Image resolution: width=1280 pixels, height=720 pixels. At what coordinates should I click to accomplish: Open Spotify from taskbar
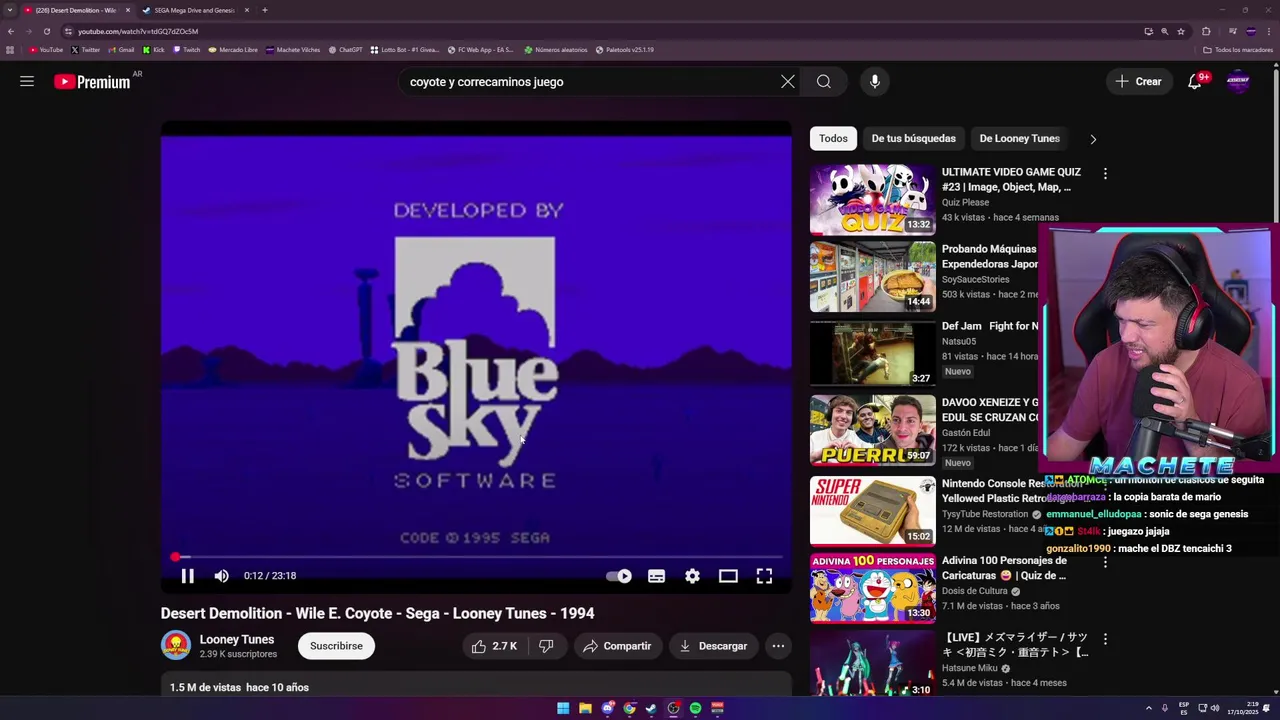[695, 708]
